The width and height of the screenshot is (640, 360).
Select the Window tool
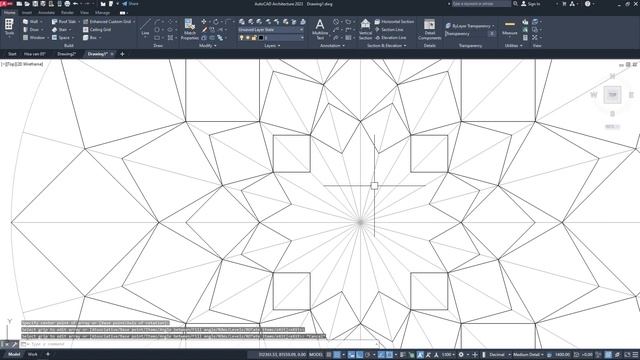click(x=35, y=38)
